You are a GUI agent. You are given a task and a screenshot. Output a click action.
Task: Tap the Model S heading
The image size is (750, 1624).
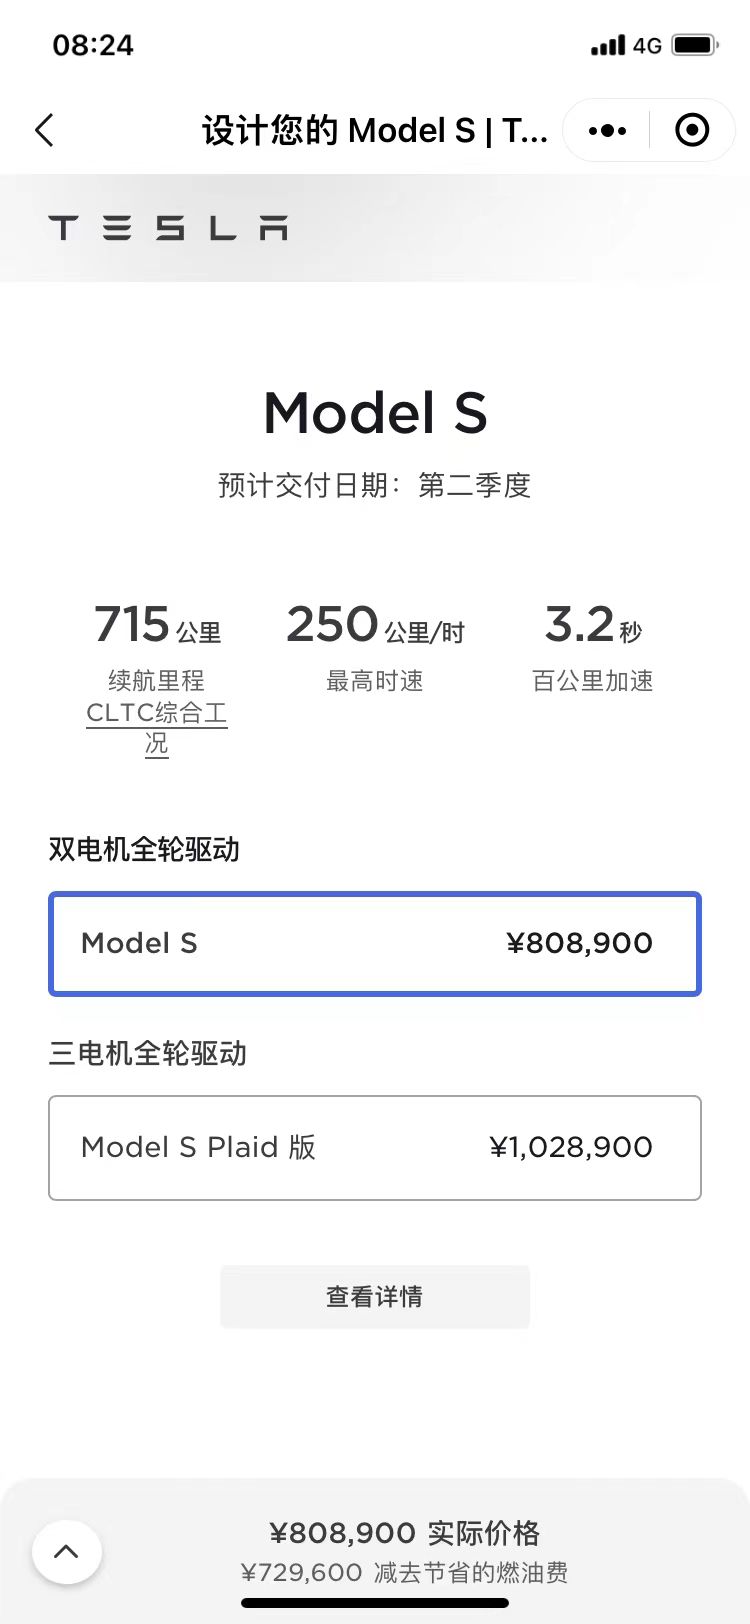pyautogui.click(x=375, y=413)
